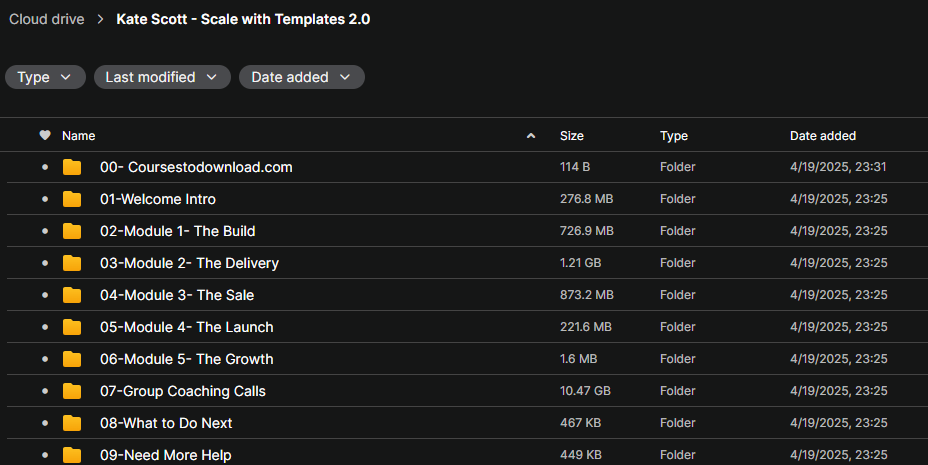Toggle the Name sort direction arrow
Screen dimensions: 928x465
click(531, 135)
